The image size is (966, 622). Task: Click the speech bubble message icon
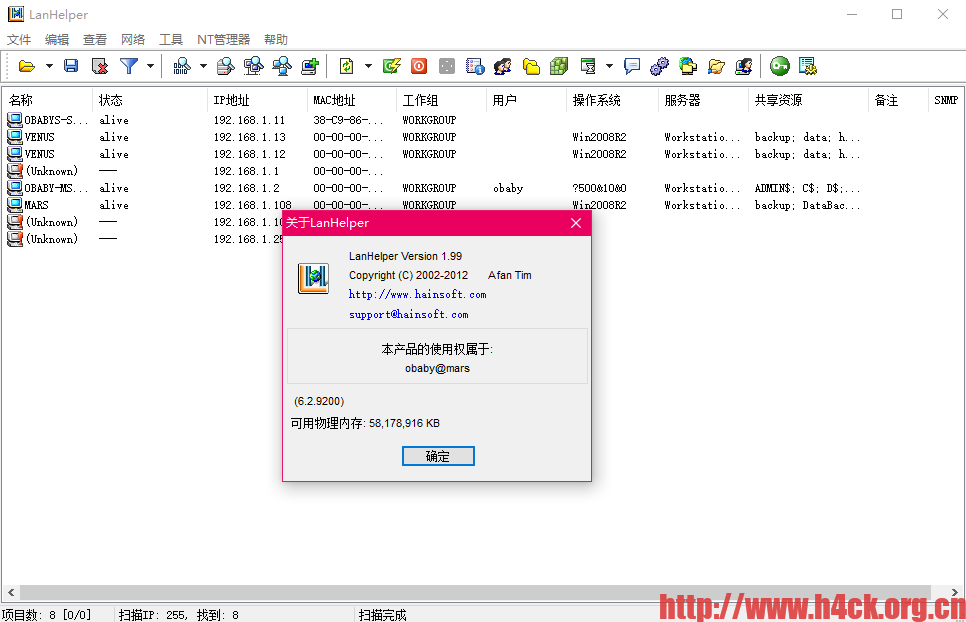(x=632, y=66)
